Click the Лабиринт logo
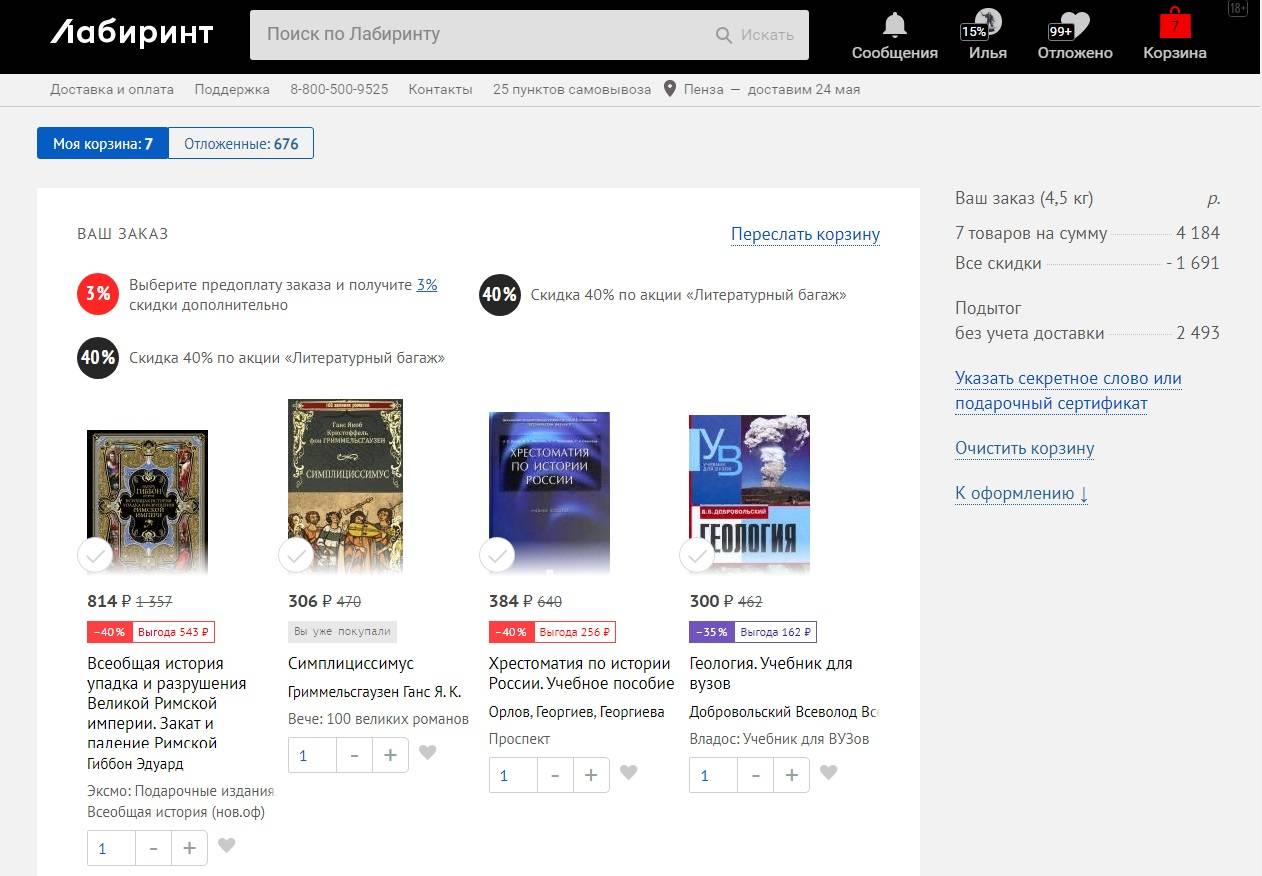The image size is (1262, 876). (x=132, y=33)
